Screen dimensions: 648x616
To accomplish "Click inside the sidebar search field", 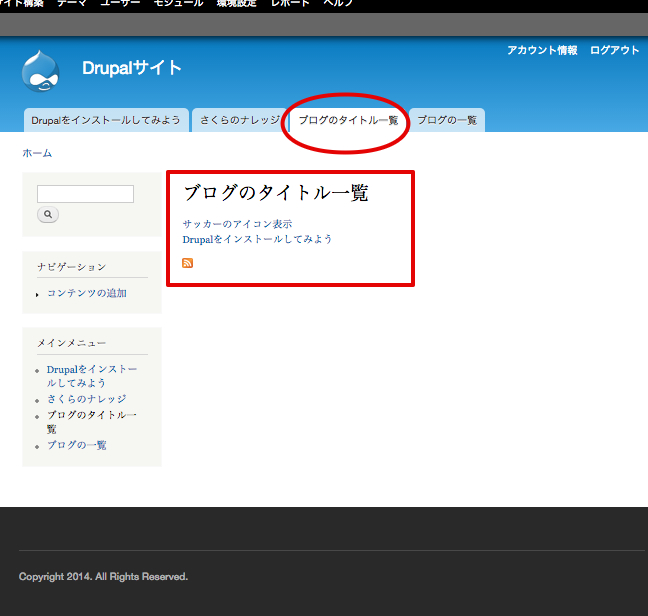I will (x=85, y=194).
